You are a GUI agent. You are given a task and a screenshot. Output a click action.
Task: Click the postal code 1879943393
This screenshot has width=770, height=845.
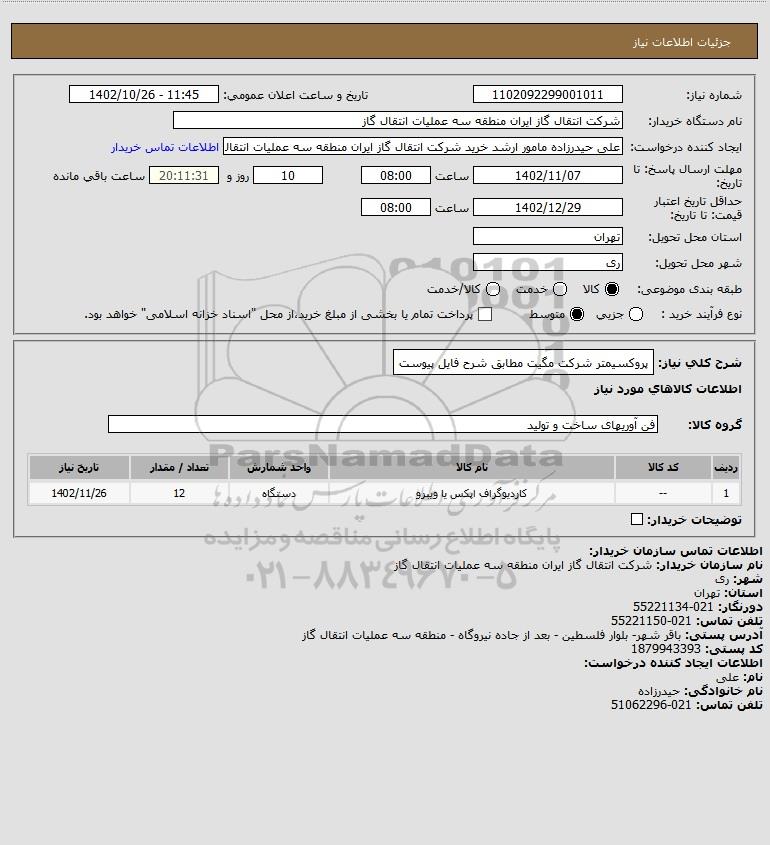pyautogui.click(x=666, y=649)
